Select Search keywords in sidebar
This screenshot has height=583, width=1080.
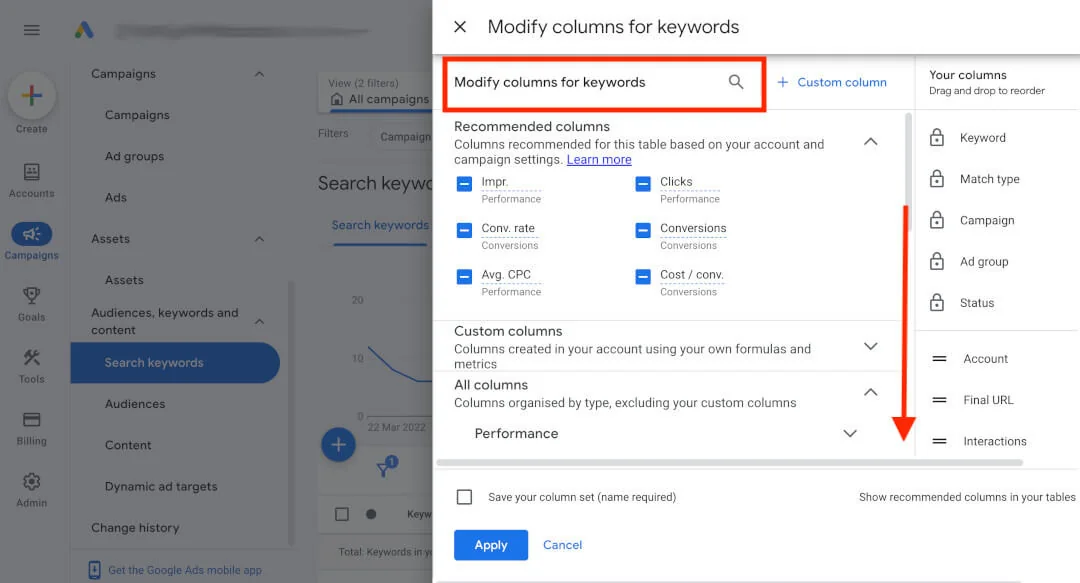coord(175,362)
